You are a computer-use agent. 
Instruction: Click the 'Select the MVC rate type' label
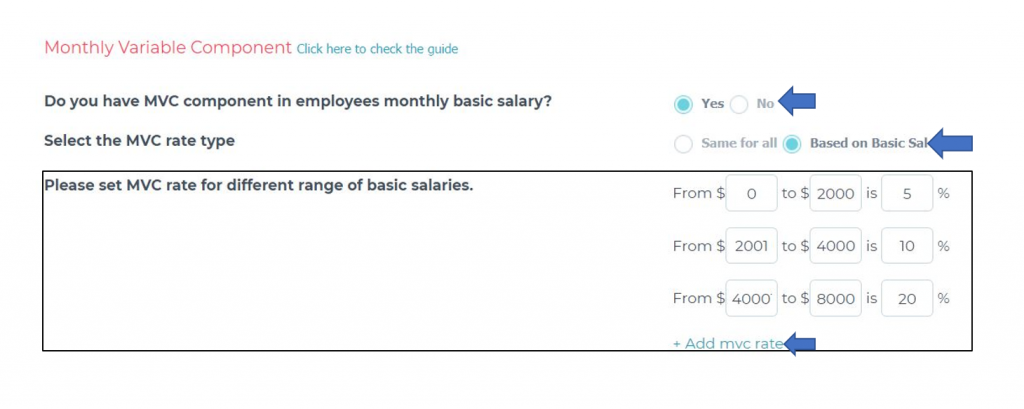click(x=139, y=141)
